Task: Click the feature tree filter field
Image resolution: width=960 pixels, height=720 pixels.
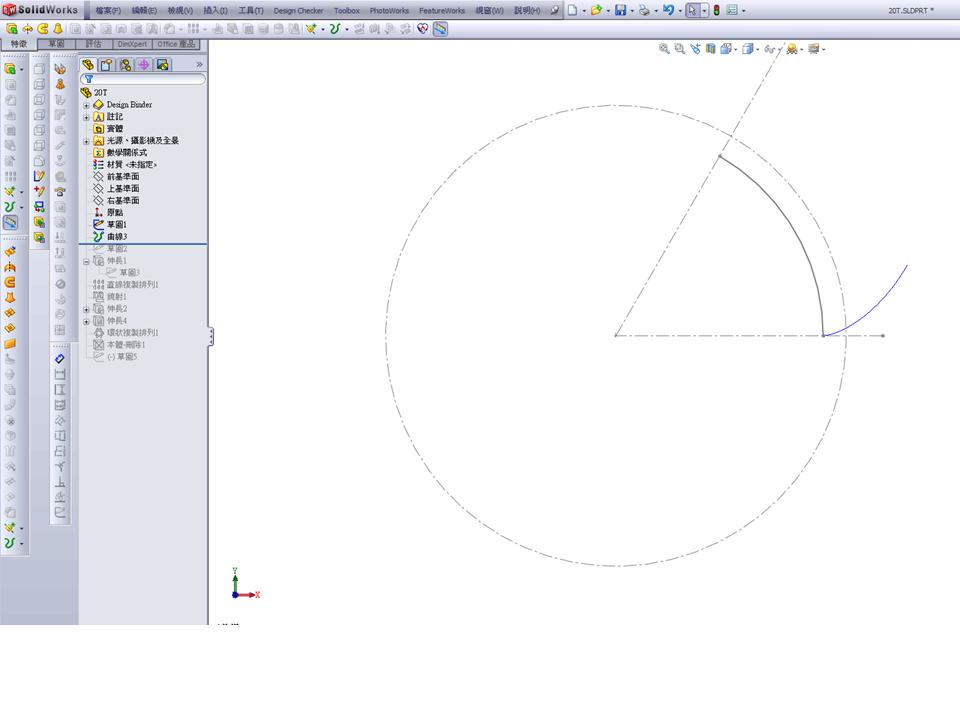Action: (143, 79)
